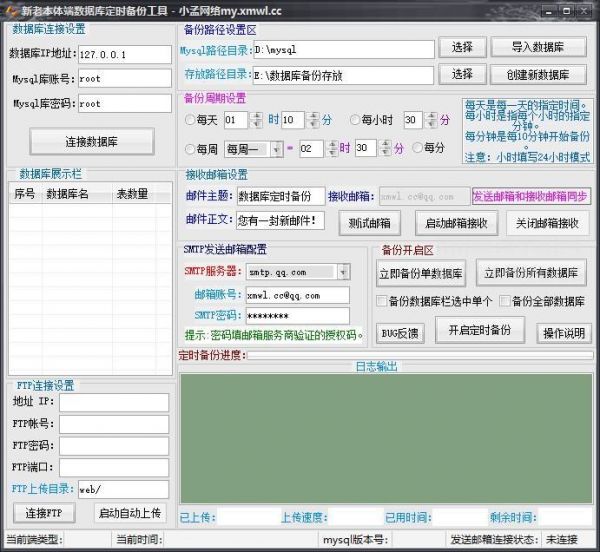Click the SMTP密码 input field
600x552 pixels.
click(x=298, y=316)
